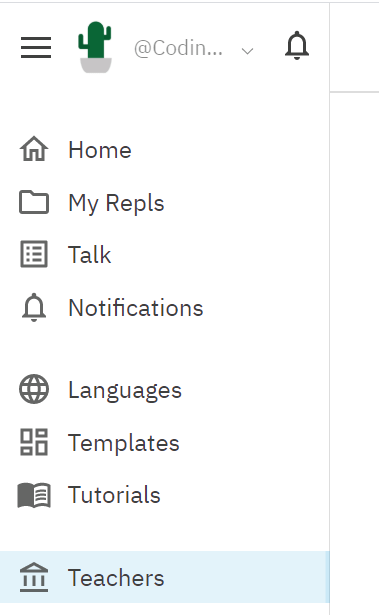Click the Languages globe icon
The image size is (379, 615).
point(34,389)
